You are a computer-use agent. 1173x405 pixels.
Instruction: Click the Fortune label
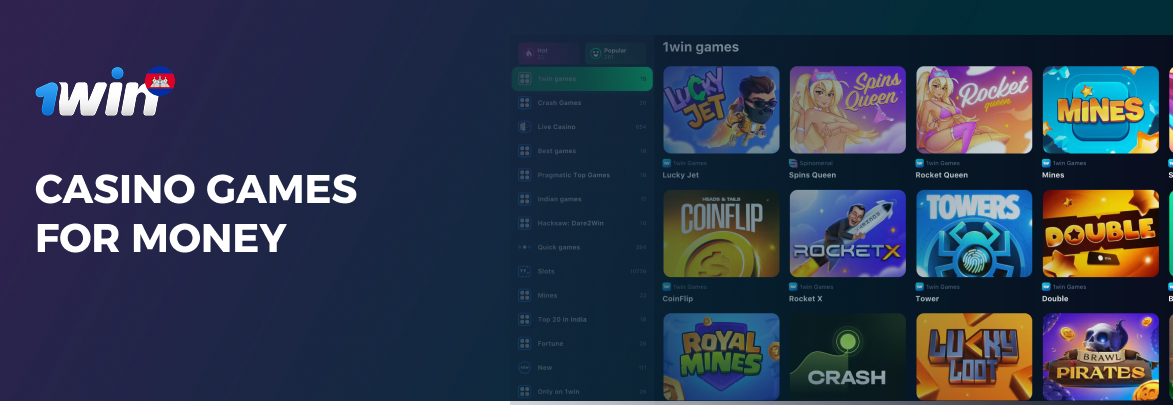550,343
